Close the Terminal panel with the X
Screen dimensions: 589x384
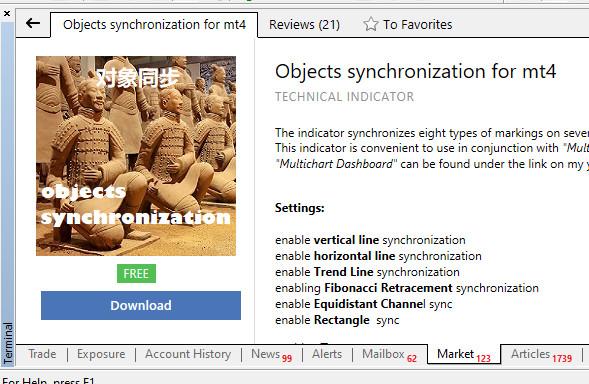point(7,14)
